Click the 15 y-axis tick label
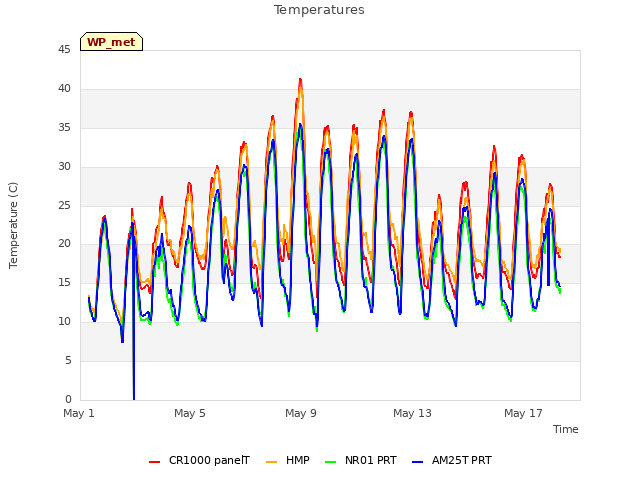This screenshot has width=640, height=480. (64, 282)
